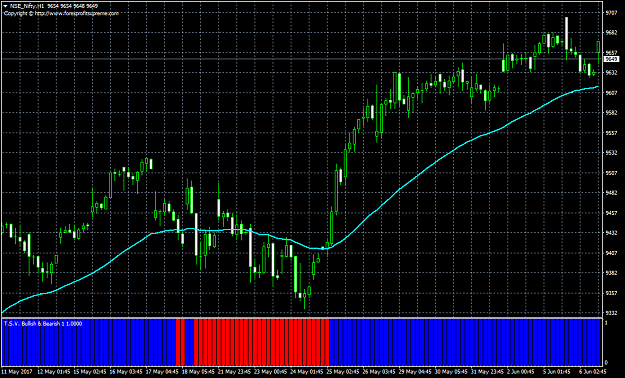Click the 6 Jun 02:45 time label

pyautogui.click(x=593, y=372)
